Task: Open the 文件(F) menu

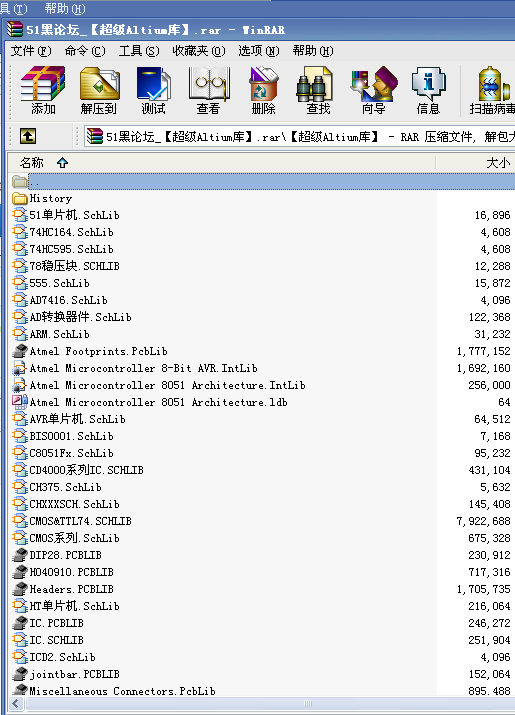Action: [x=31, y=51]
